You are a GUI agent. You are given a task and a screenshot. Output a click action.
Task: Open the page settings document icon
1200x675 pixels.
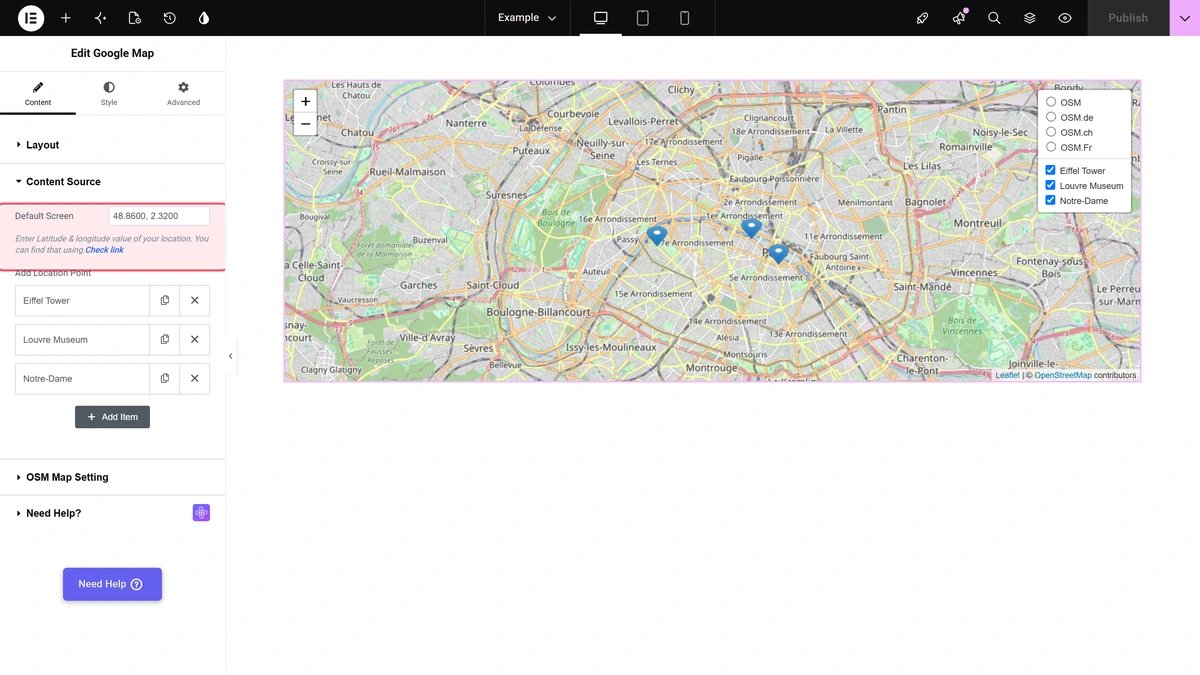(135, 18)
